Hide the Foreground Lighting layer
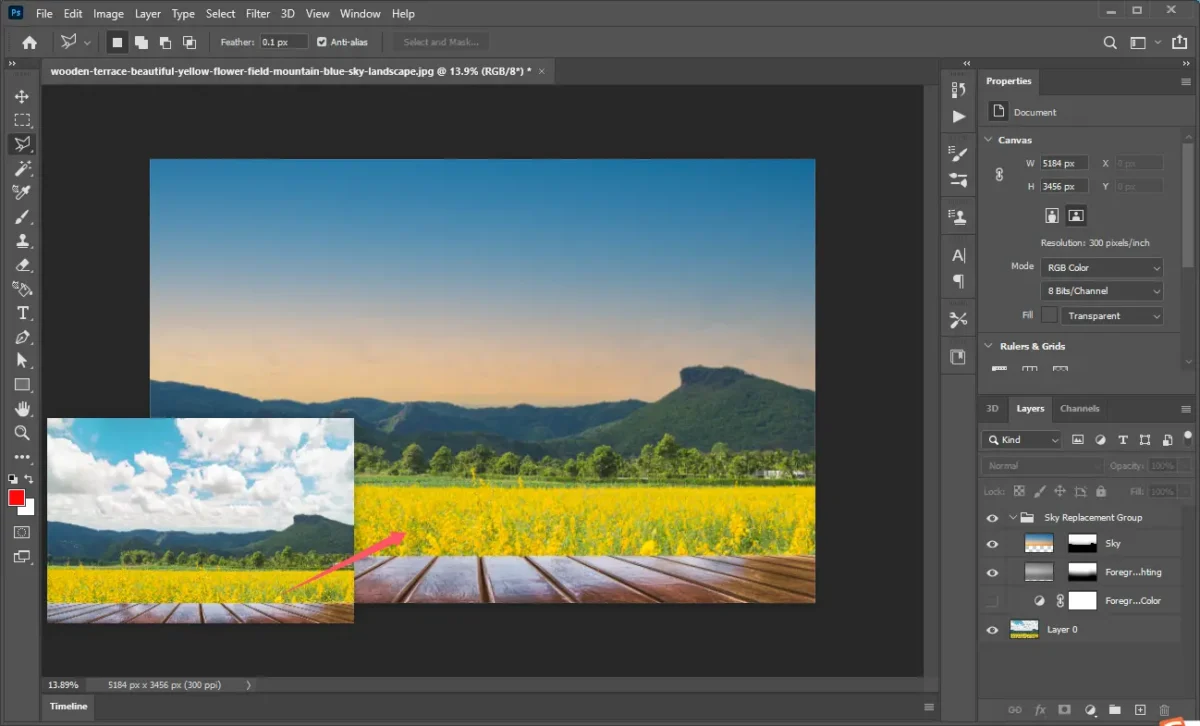1200x726 pixels. (992, 573)
